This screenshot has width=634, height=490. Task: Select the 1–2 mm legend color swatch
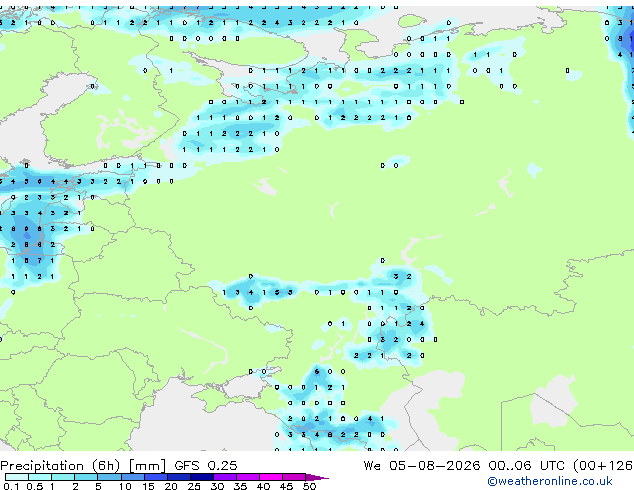[63, 477]
